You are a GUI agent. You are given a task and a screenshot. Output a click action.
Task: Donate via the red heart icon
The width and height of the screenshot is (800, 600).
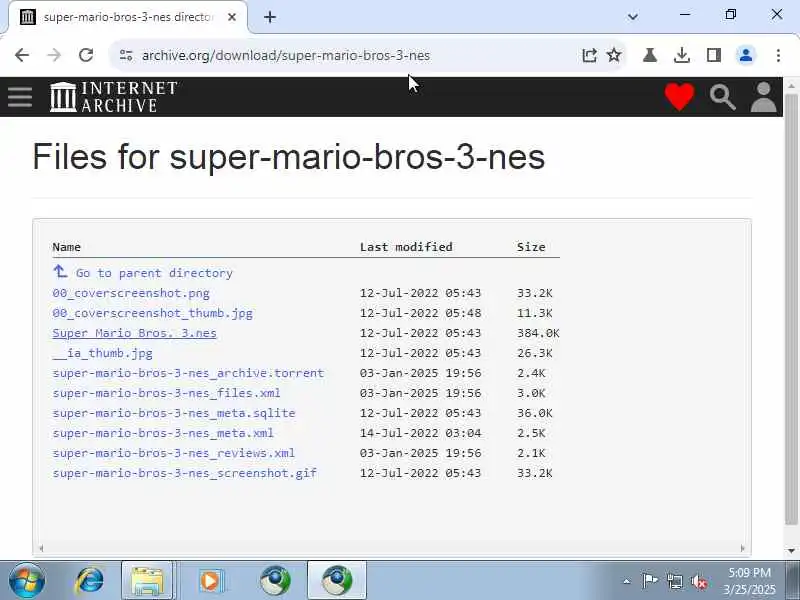coord(679,96)
